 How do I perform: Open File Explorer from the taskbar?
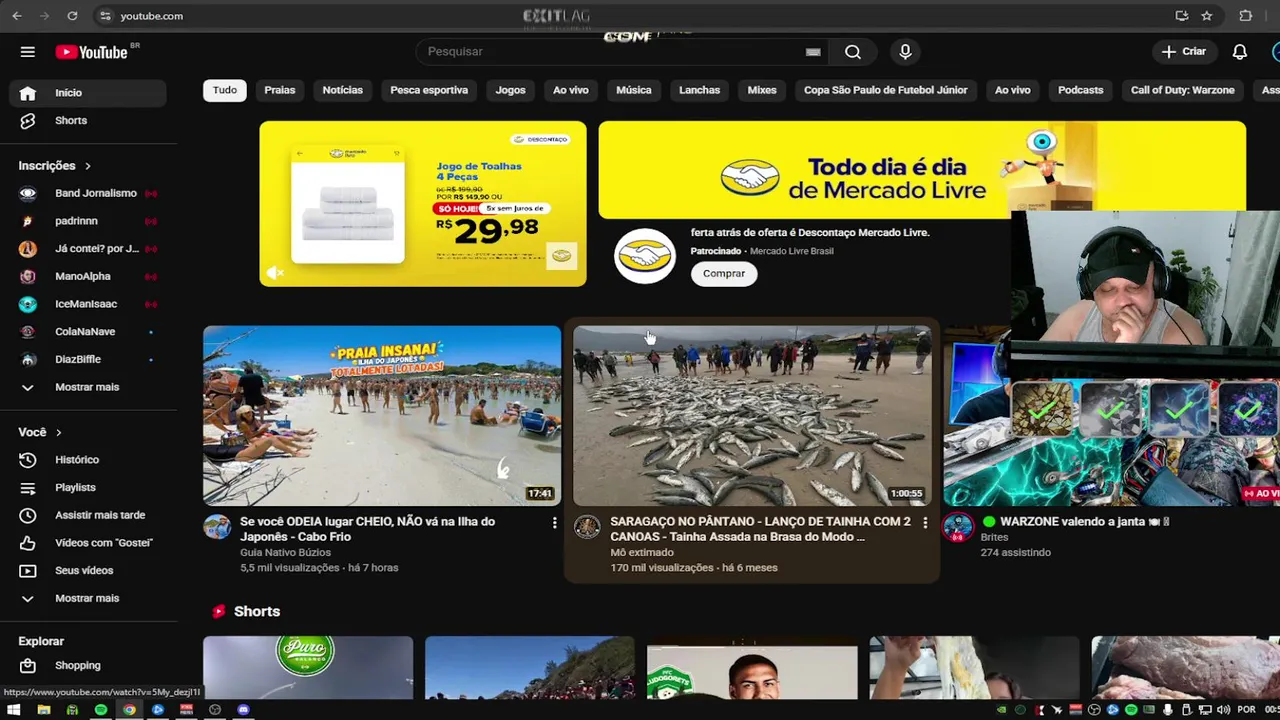click(x=43, y=710)
